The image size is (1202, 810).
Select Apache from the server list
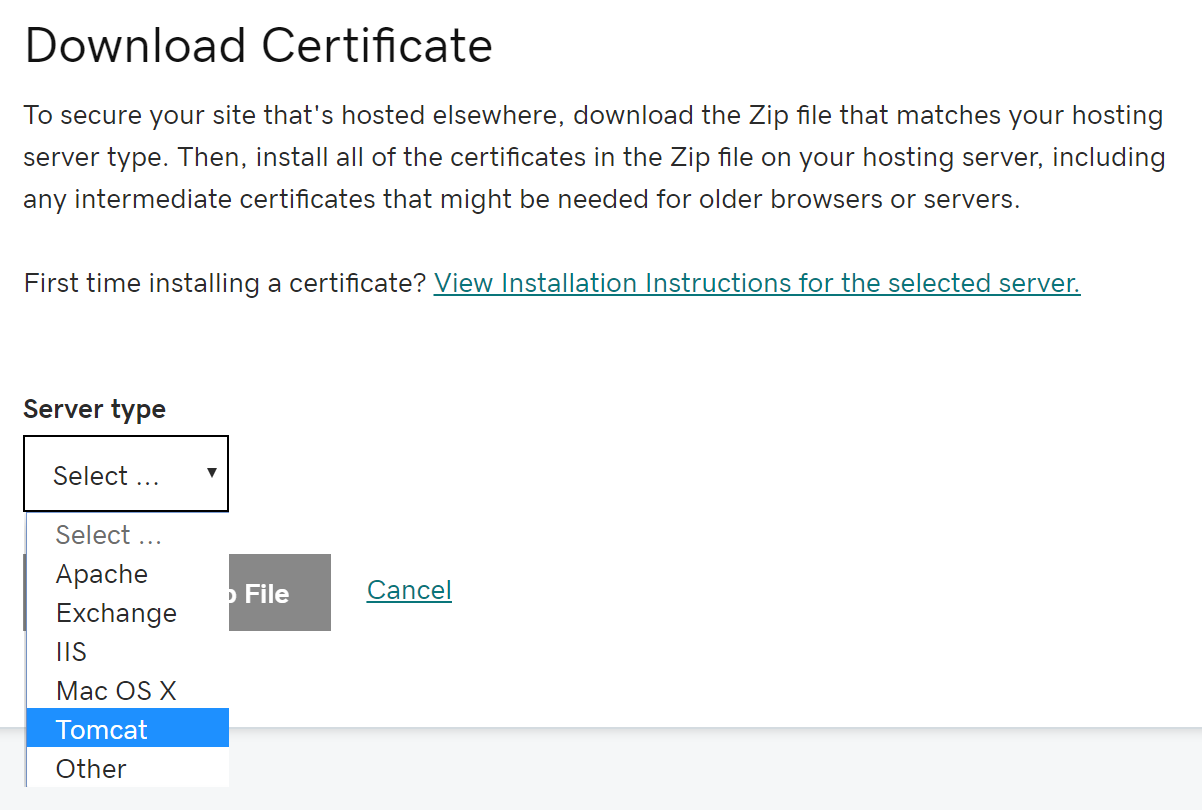(102, 574)
